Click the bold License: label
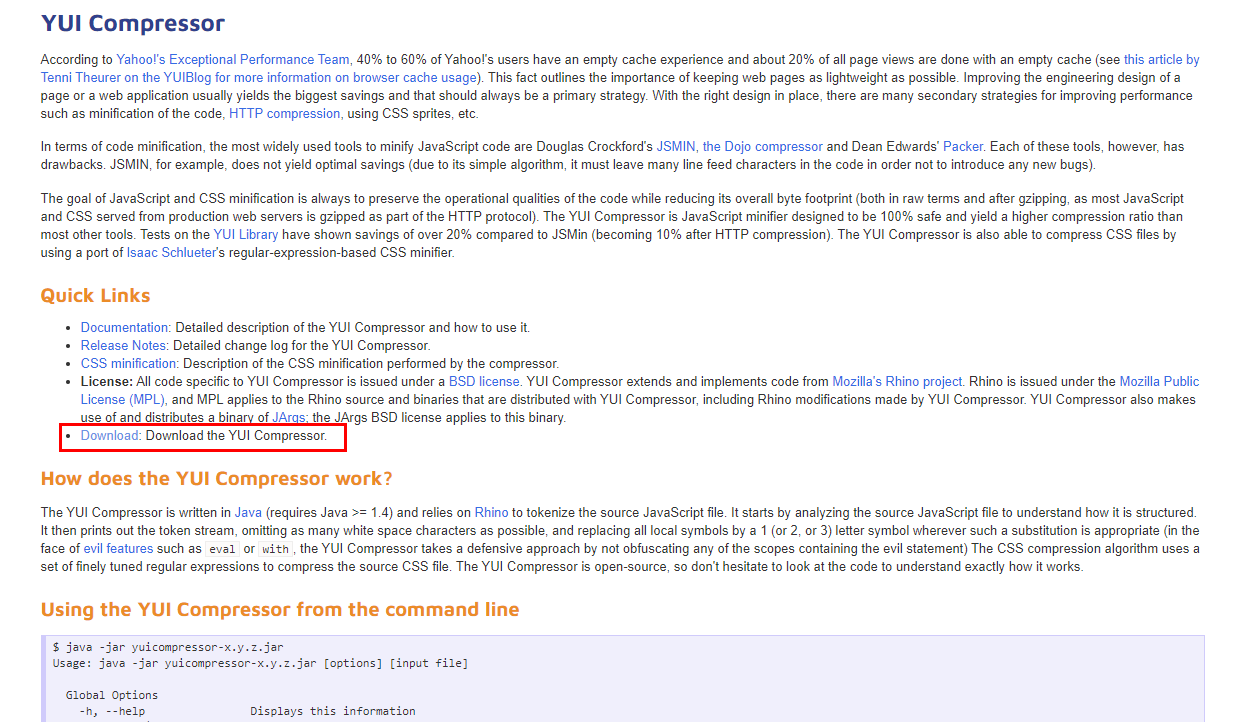 pyautogui.click(x=107, y=382)
